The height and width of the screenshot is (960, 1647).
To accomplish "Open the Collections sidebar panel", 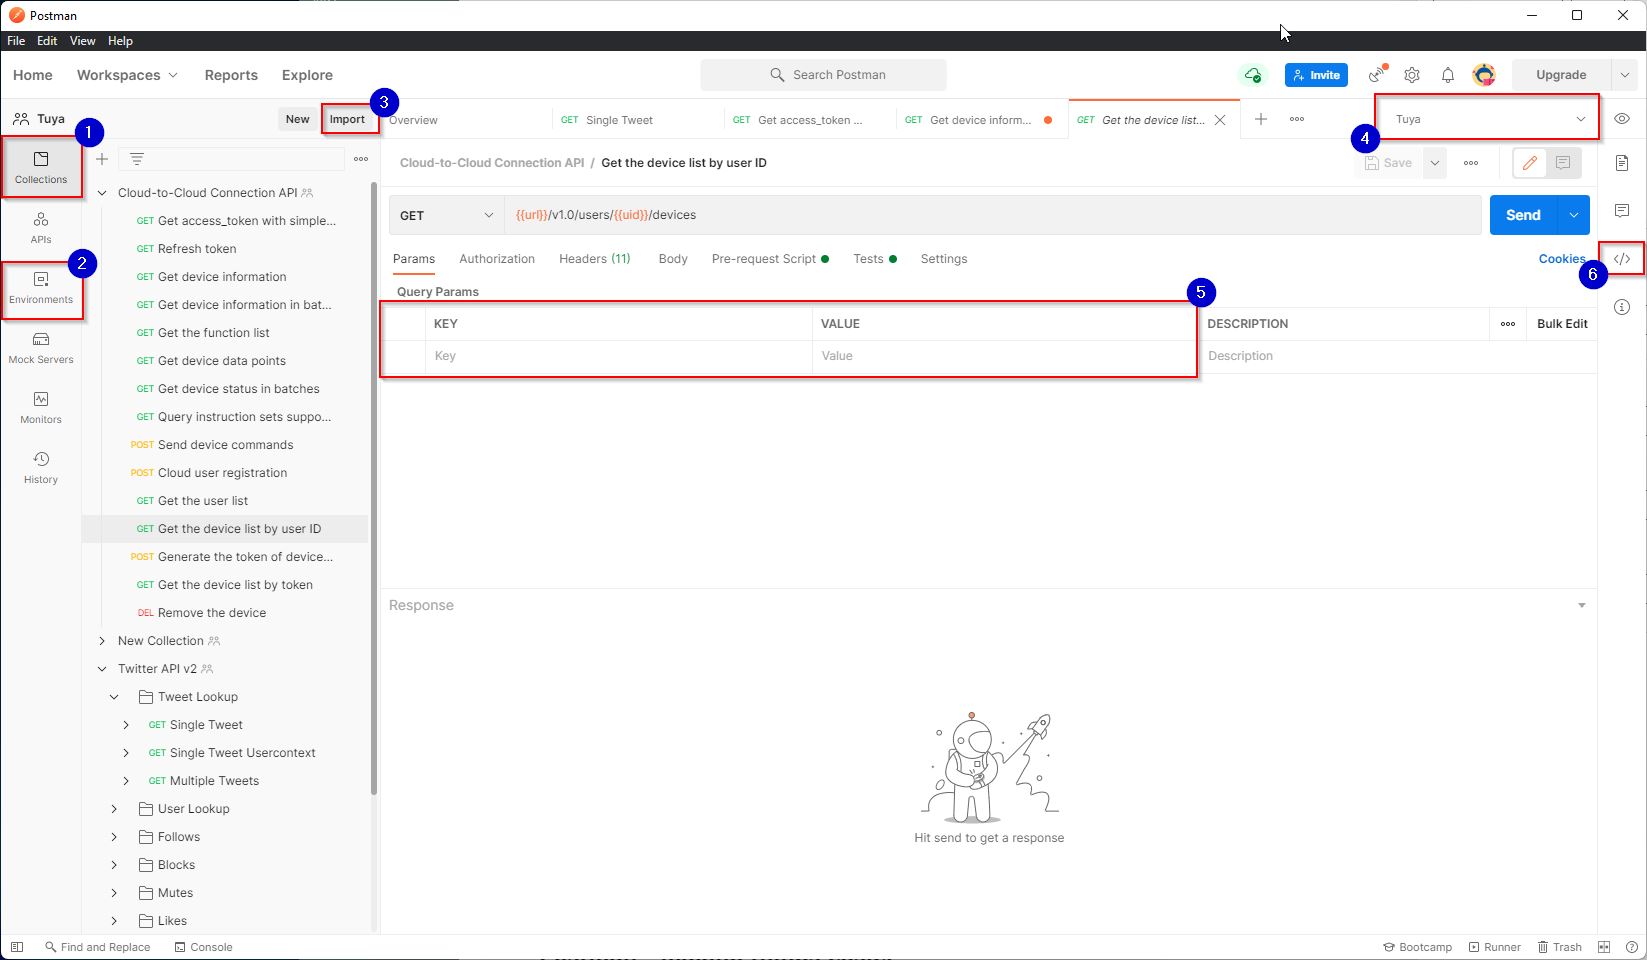I will coord(41,168).
